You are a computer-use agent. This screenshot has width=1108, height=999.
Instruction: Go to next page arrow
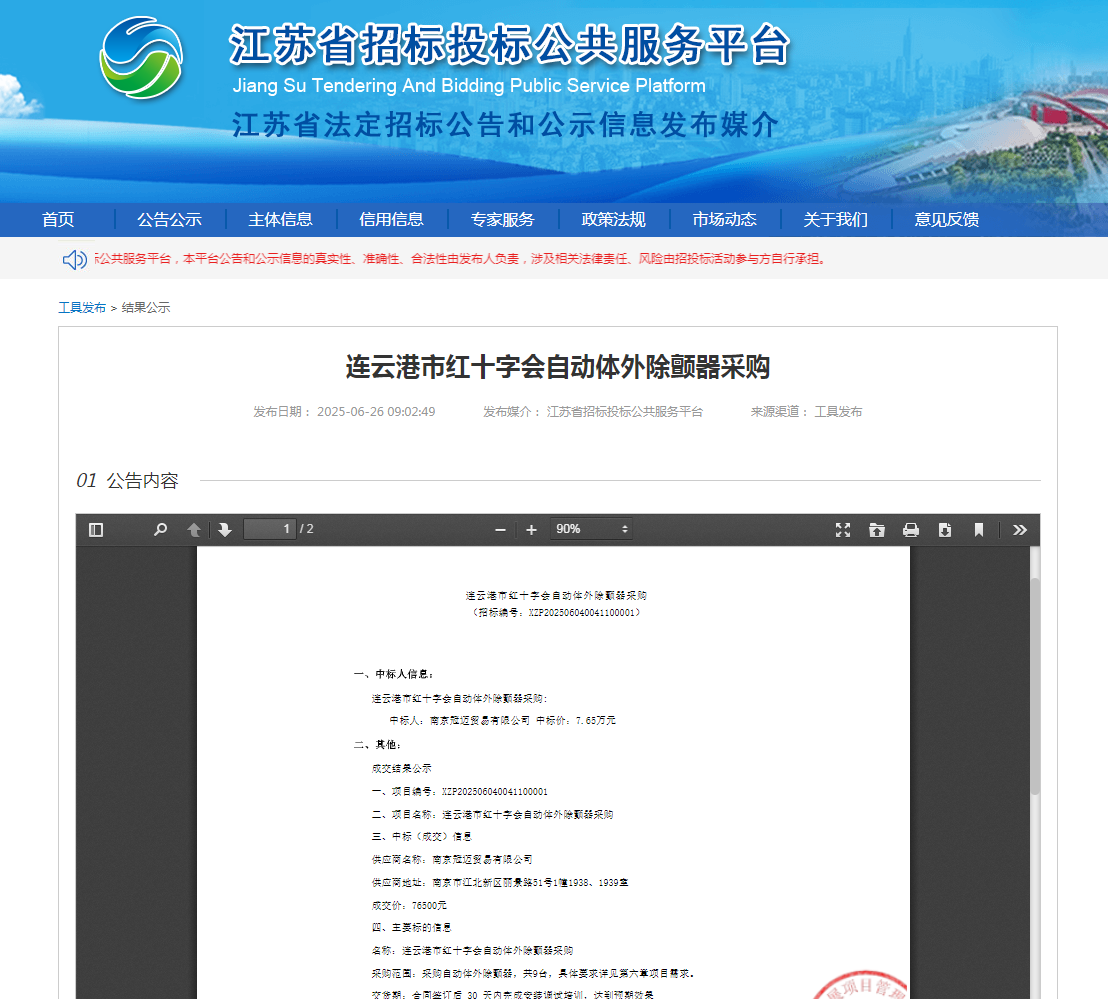225,530
